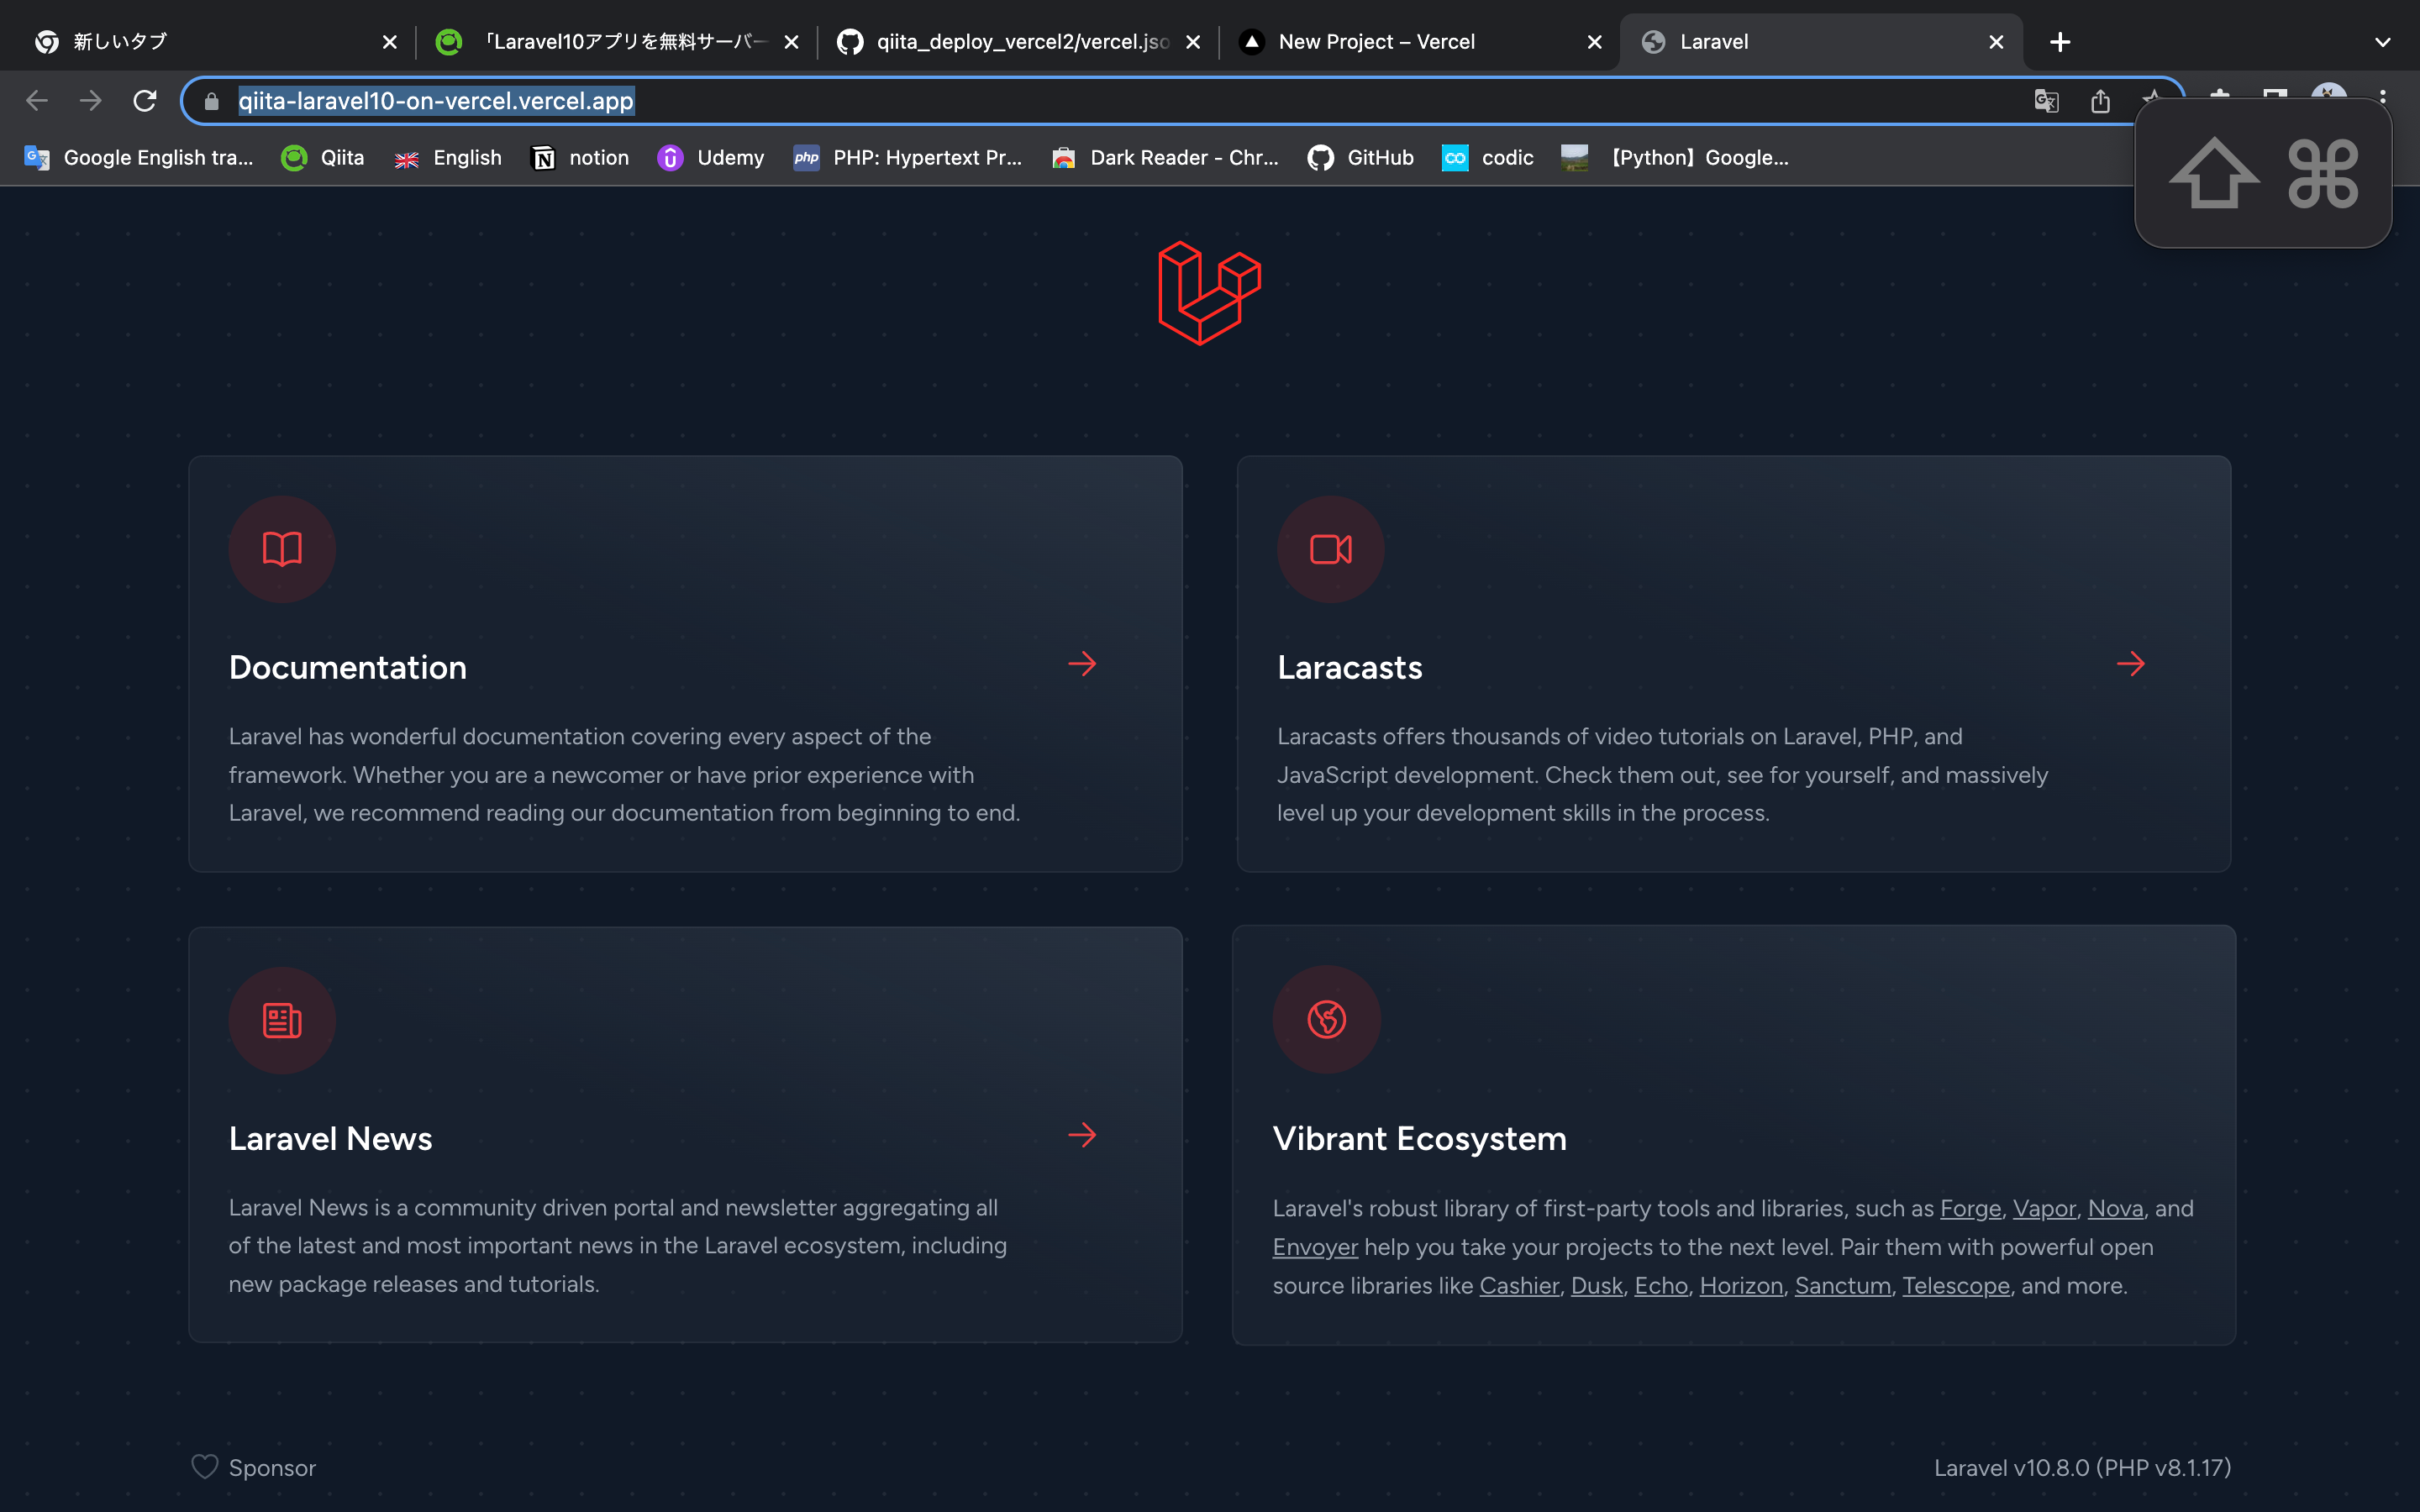Screen dimensions: 2420x1512
Task: Open the English bookmark with UK flag
Action: [448, 158]
